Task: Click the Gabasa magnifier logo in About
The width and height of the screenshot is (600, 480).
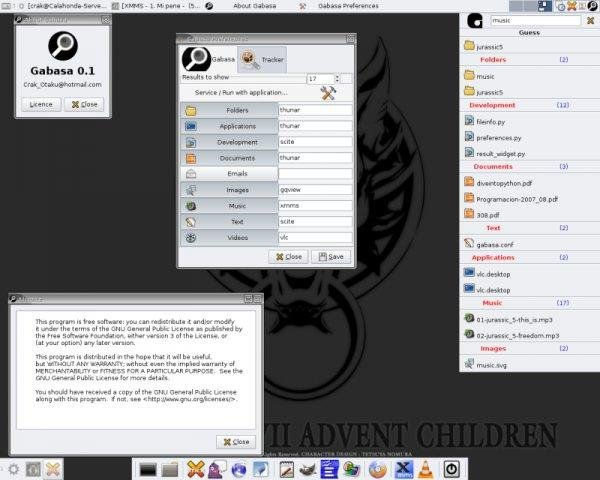Action: (x=63, y=46)
